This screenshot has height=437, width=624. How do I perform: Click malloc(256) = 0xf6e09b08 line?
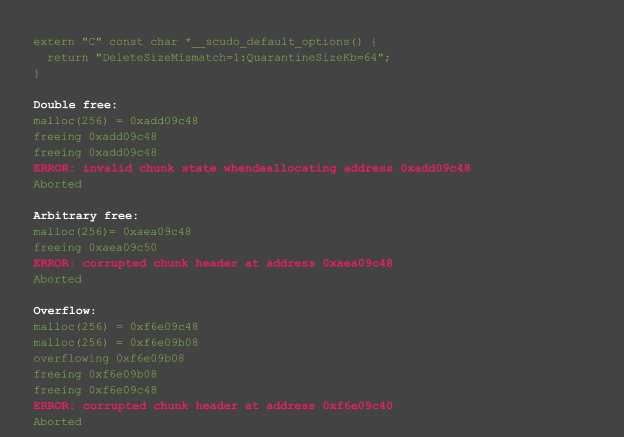click(x=115, y=343)
